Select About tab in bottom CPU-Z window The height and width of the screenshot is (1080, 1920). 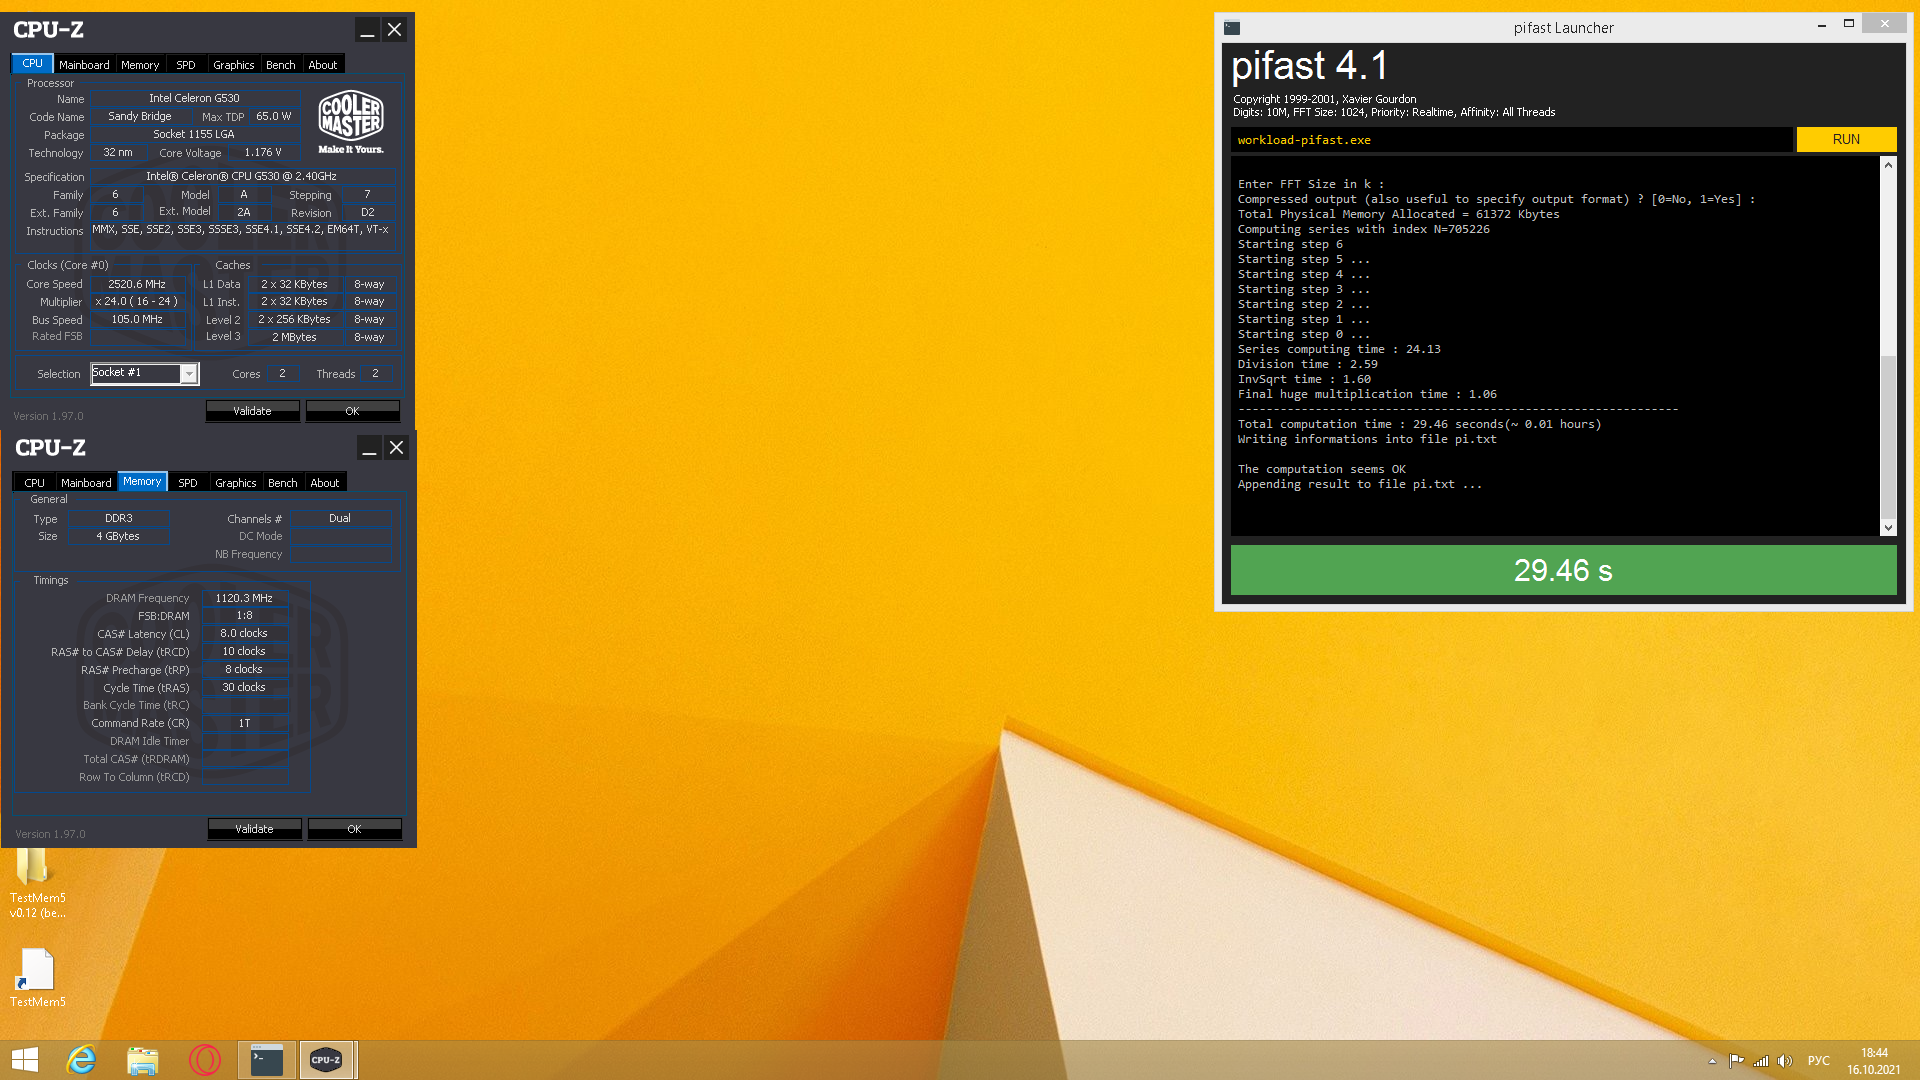325,483
